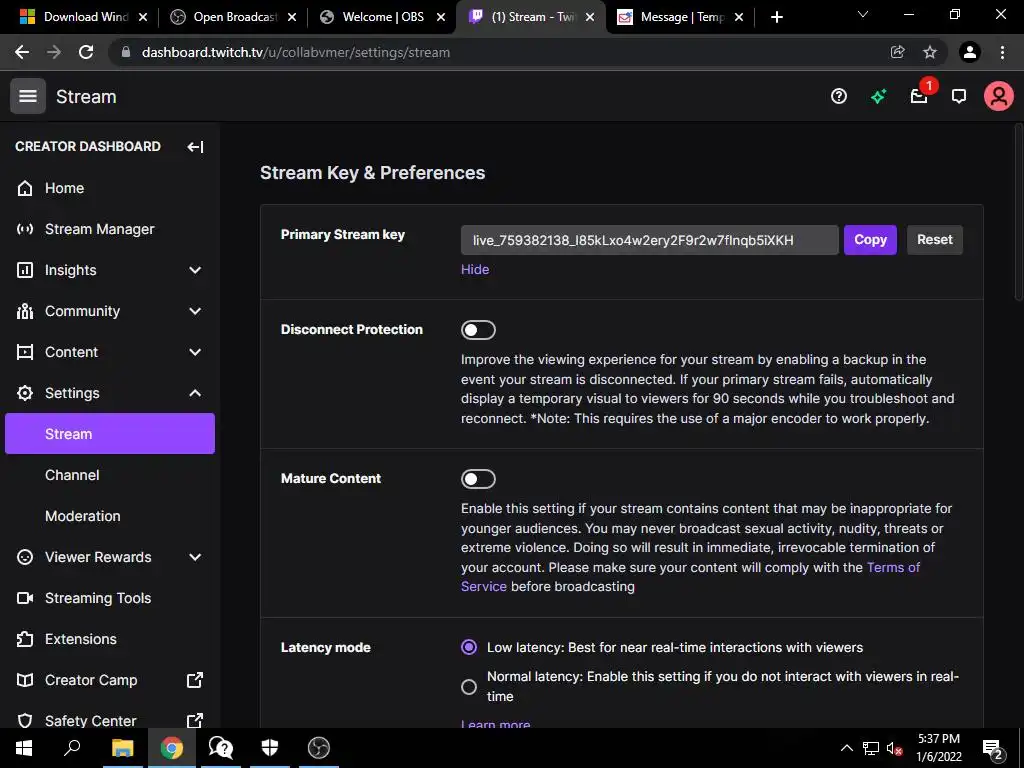Open Chrome tab search dropdown arrow
Image resolution: width=1024 pixels, height=768 pixels.
coord(863,14)
